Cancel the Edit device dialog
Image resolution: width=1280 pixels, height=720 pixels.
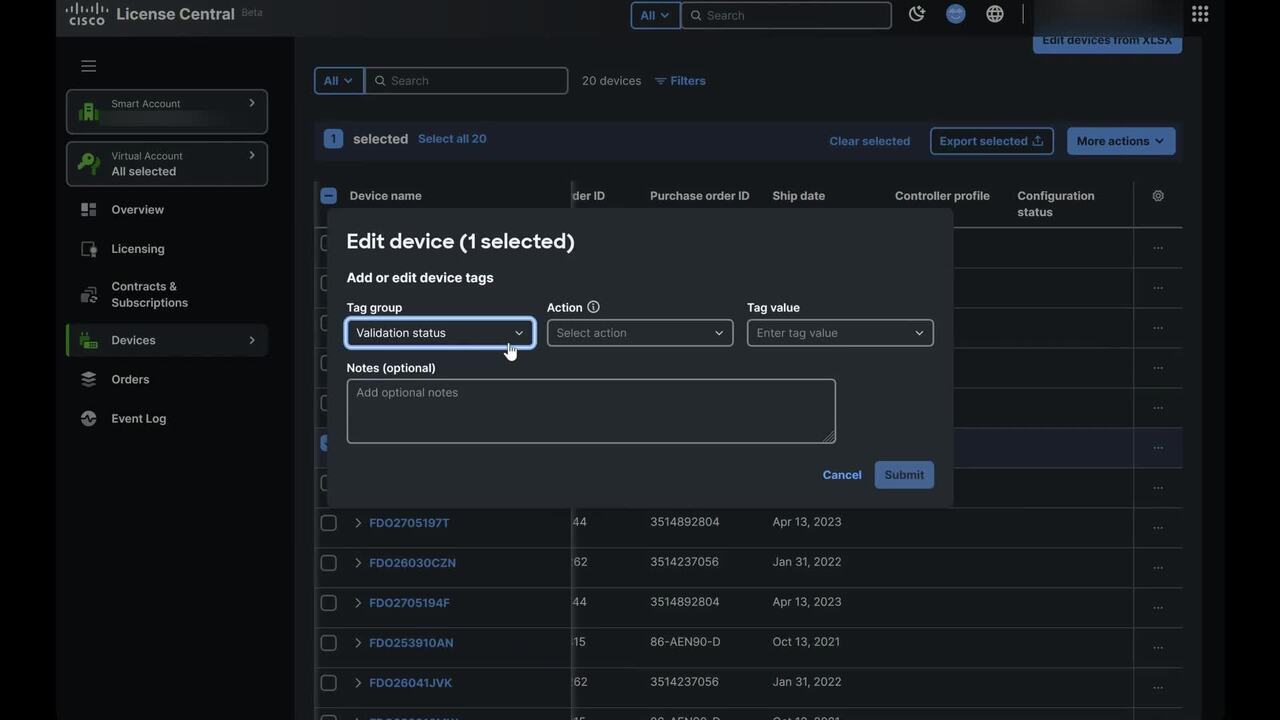coord(842,475)
